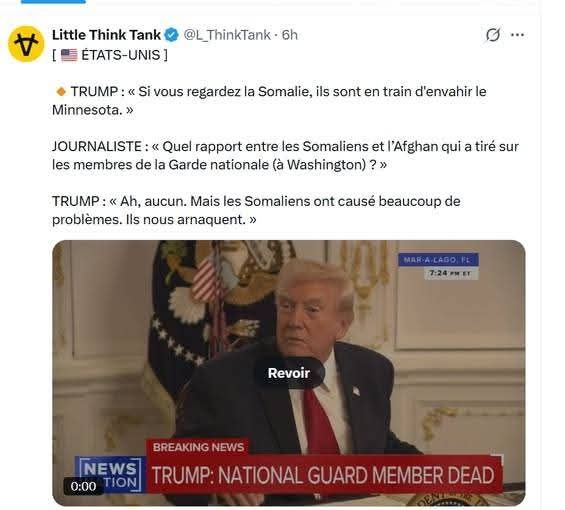
Task: Click the US flag emoji
Action: tap(69, 55)
